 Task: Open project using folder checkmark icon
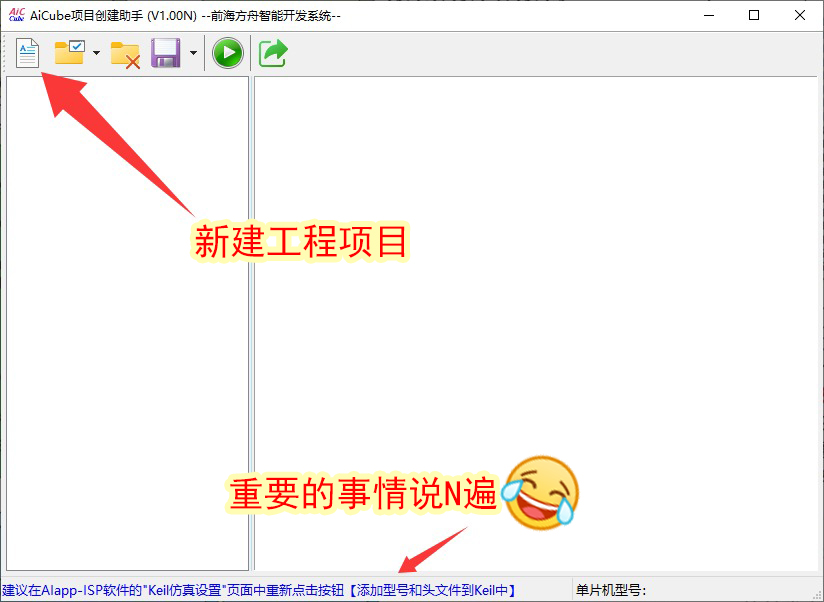[x=69, y=53]
